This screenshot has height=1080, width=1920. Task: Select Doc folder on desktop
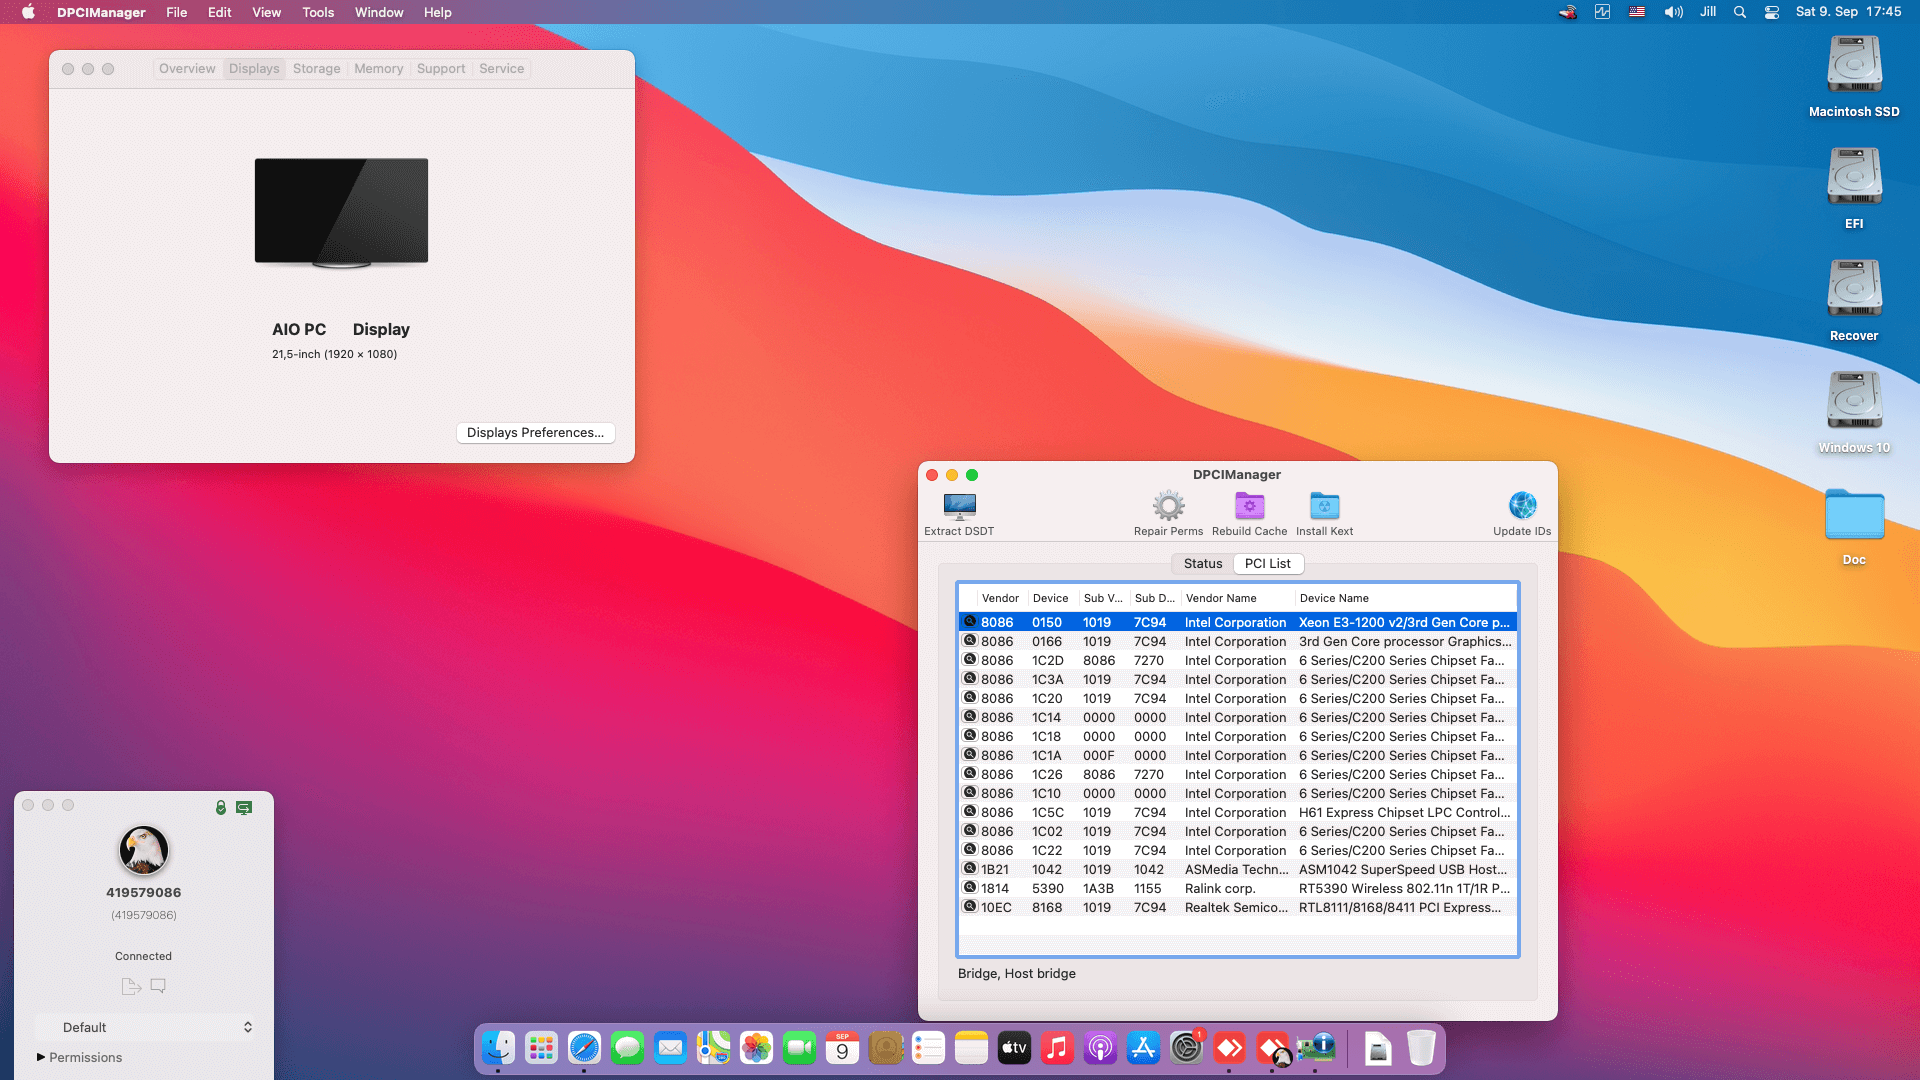point(1854,515)
